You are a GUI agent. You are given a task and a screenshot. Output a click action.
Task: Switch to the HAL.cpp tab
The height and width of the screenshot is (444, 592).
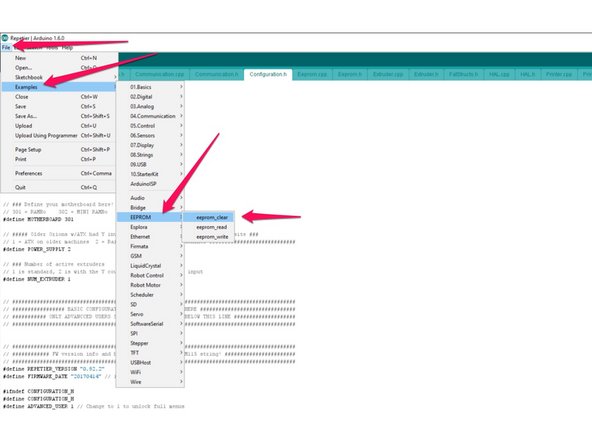click(x=499, y=74)
